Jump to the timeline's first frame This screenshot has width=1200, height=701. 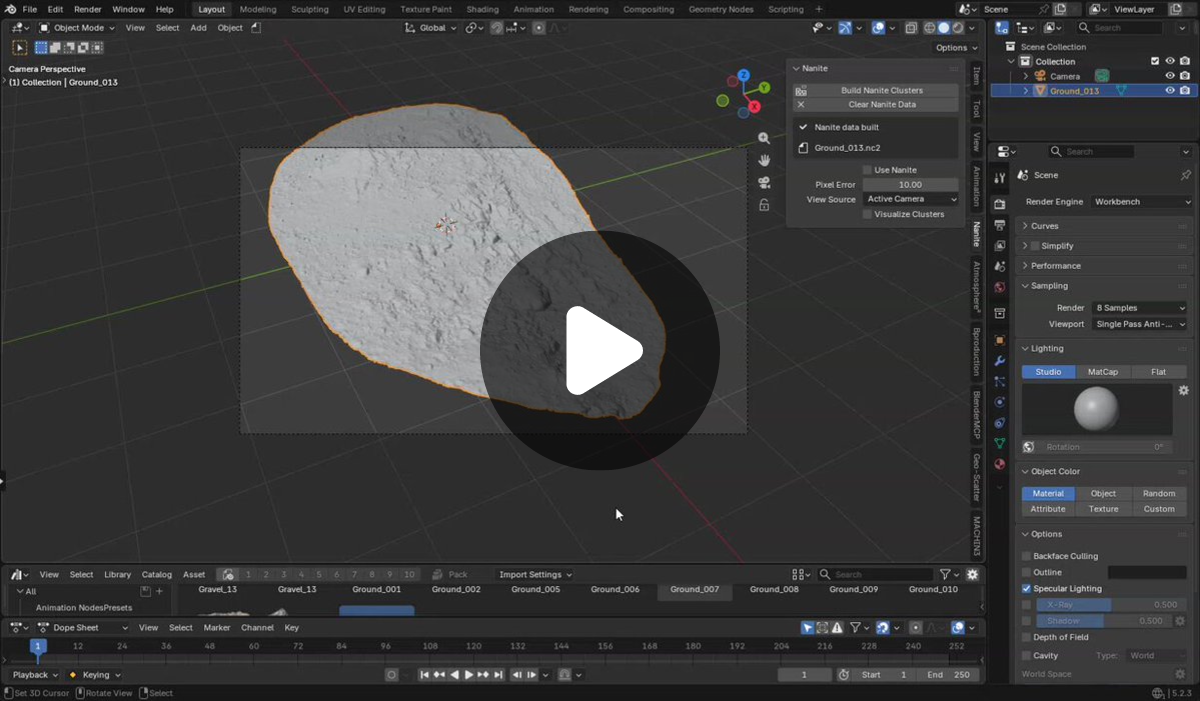[x=425, y=675]
